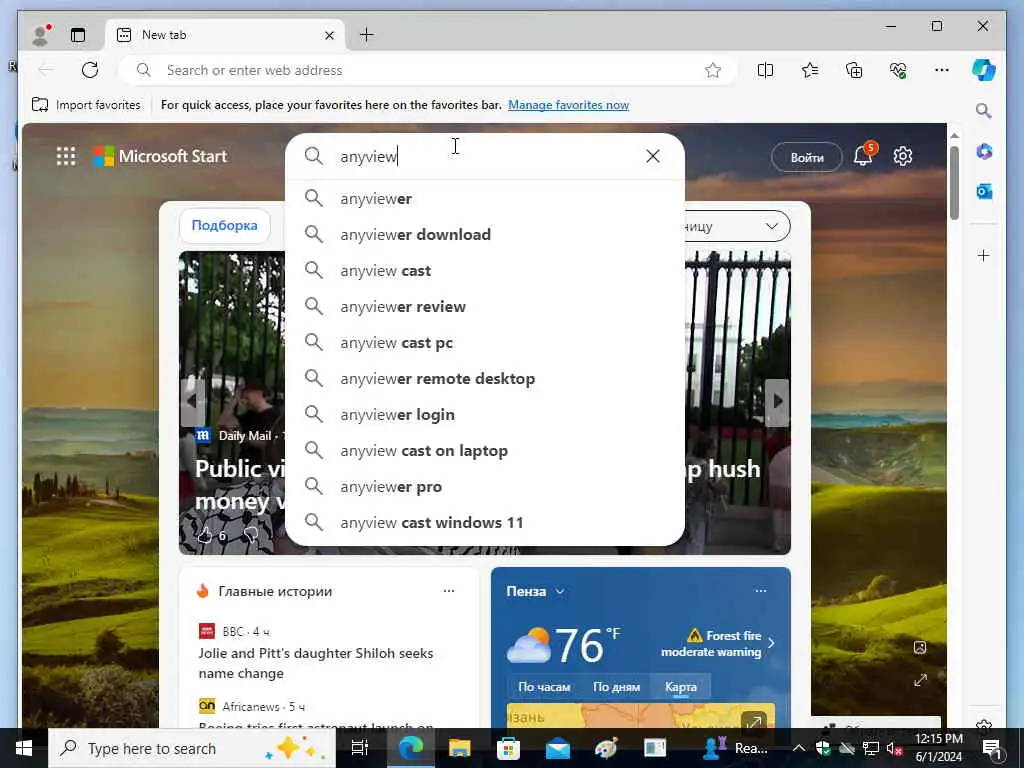This screenshot has width=1024, height=768.
Task: Open the tab actions menu icon
Action: (x=78, y=35)
